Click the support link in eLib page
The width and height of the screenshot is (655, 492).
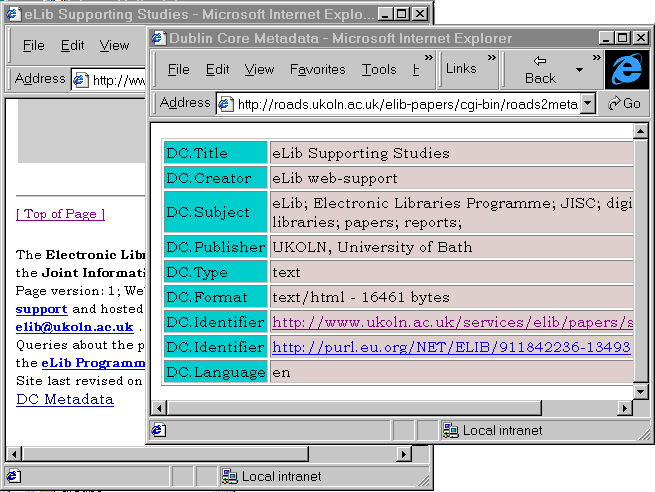pos(41,309)
